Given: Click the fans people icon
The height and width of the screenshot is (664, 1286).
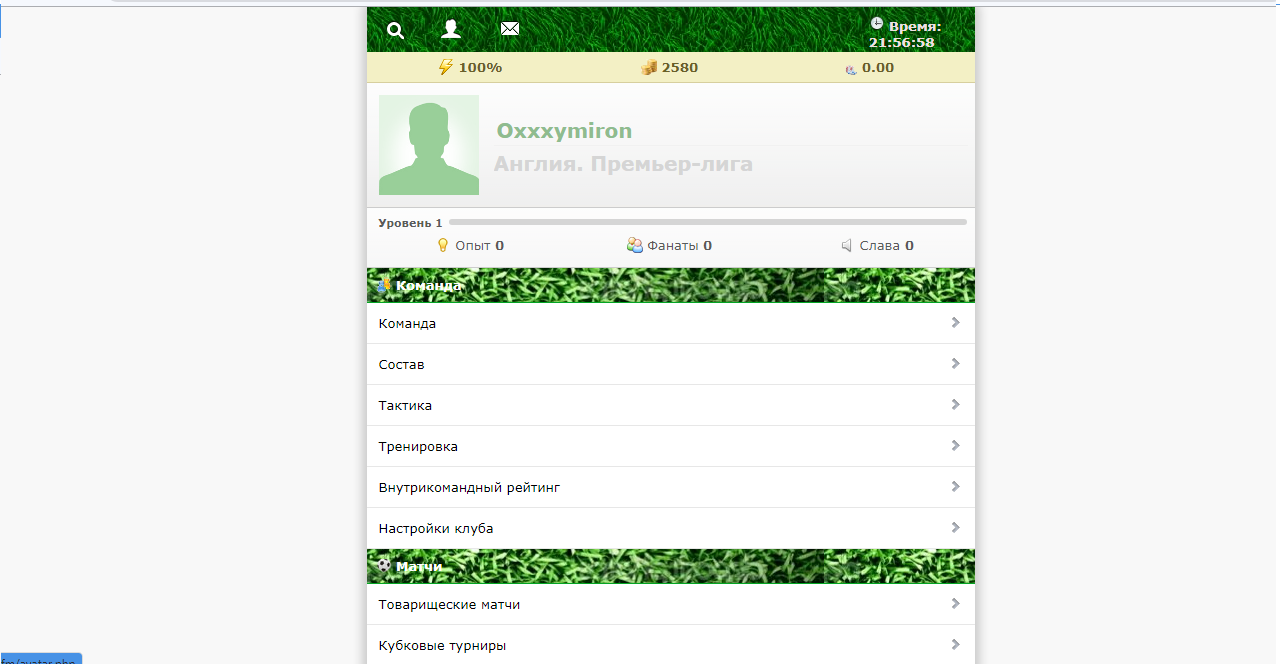Looking at the screenshot, I should [x=635, y=245].
